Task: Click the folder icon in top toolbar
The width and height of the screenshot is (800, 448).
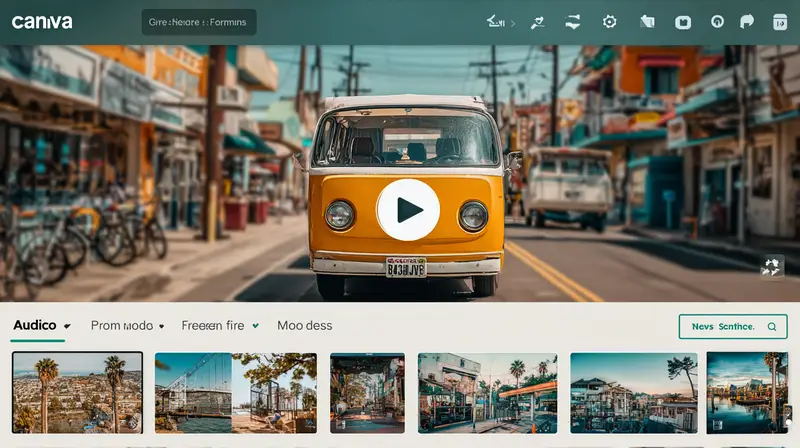Action: coord(646,21)
